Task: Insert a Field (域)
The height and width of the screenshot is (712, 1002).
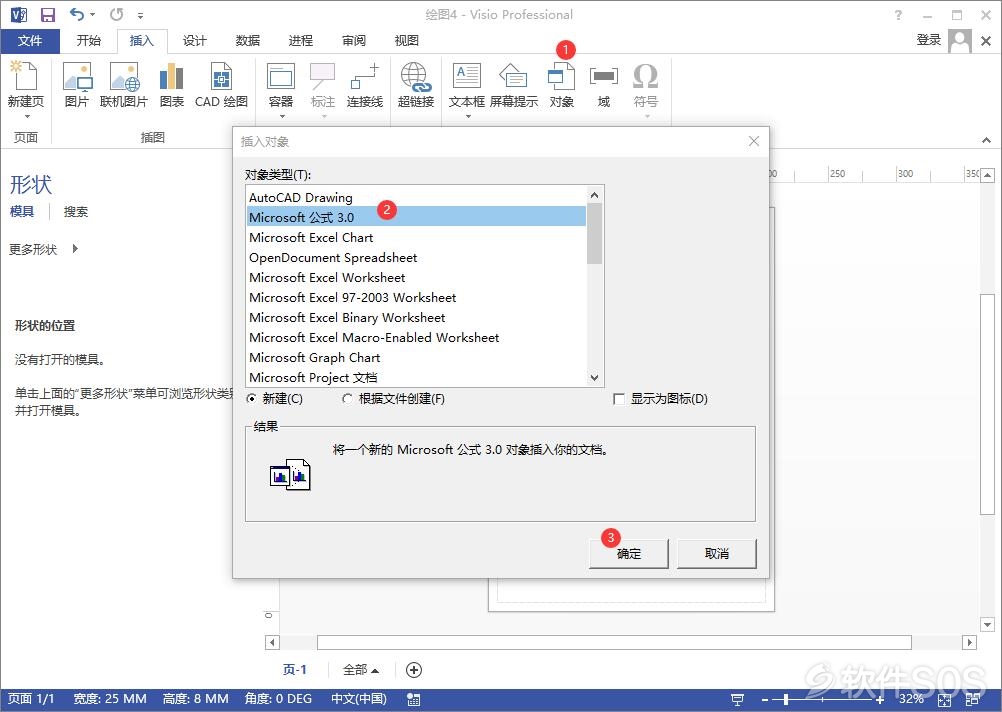Action: click(x=603, y=76)
